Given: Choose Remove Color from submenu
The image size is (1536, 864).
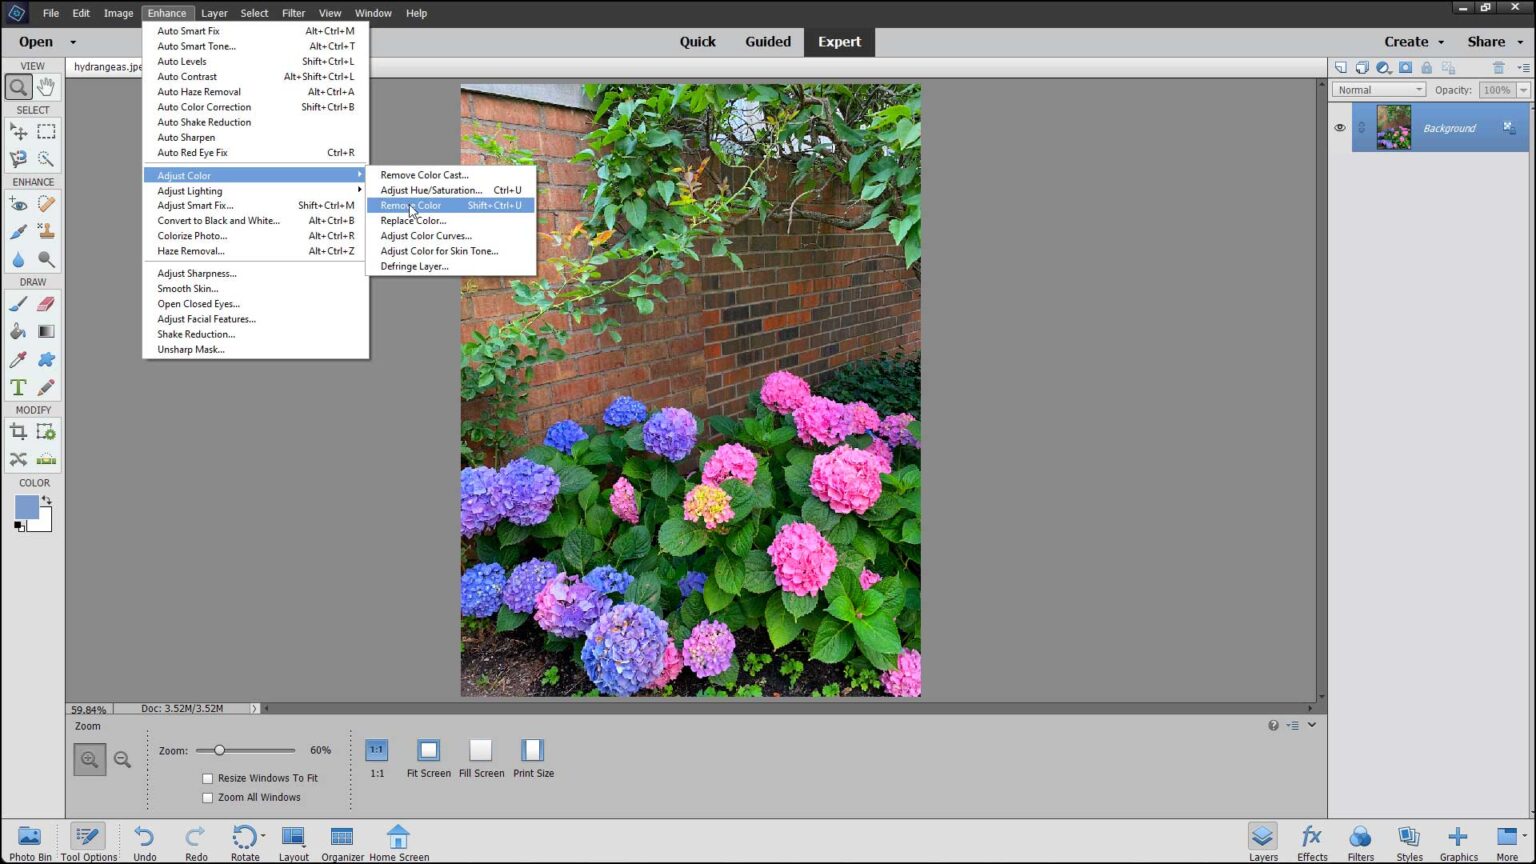Looking at the screenshot, I should pyautogui.click(x=412, y=205).
